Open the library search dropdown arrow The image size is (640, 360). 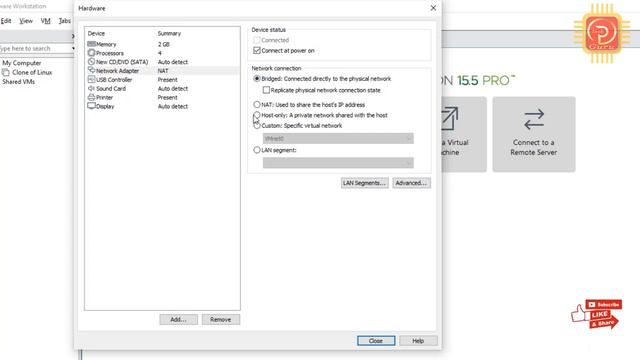(x=73, y=49)
